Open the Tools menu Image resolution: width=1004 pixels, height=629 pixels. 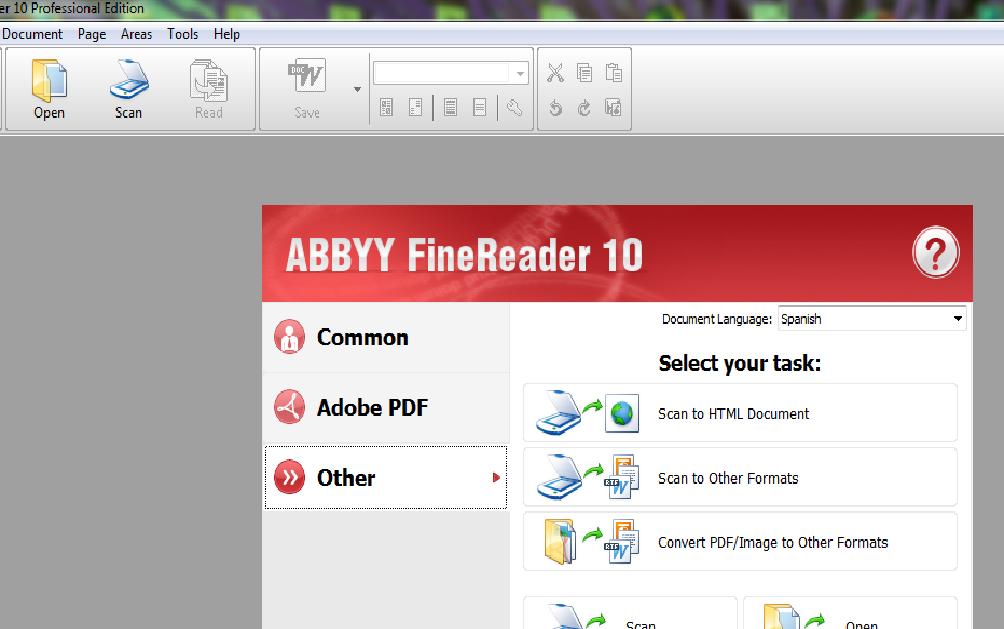(182, 34)
